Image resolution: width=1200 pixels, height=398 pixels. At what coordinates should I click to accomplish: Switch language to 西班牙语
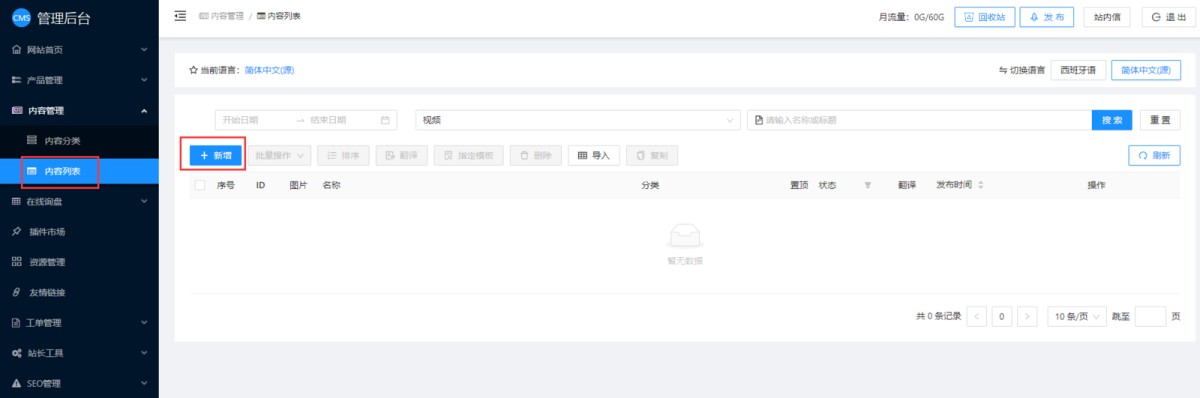coord(1078,70)
